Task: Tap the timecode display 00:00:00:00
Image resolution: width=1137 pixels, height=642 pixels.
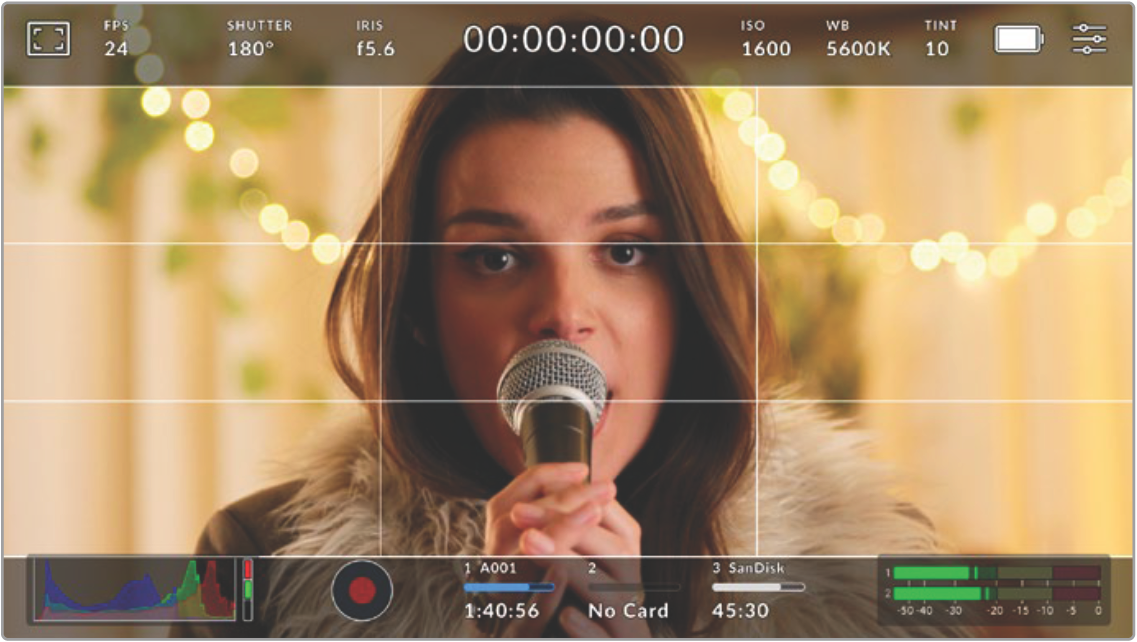Action: click(573, 39)
